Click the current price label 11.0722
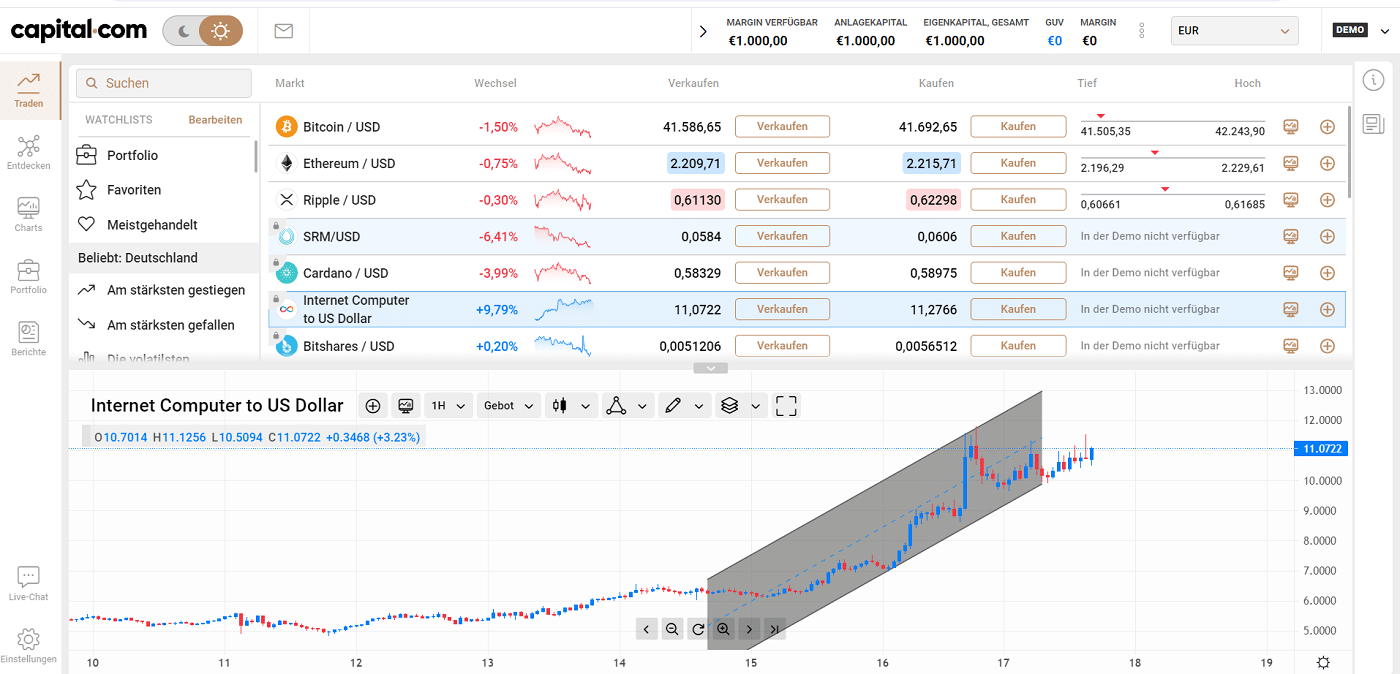Screen dimensions: 1400x674 (1322, 449)
